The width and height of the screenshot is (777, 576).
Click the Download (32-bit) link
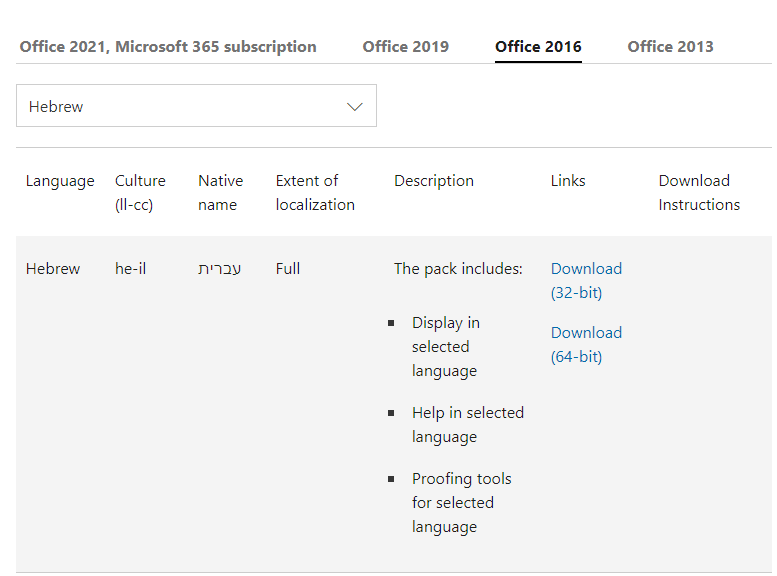click(586, 280)
